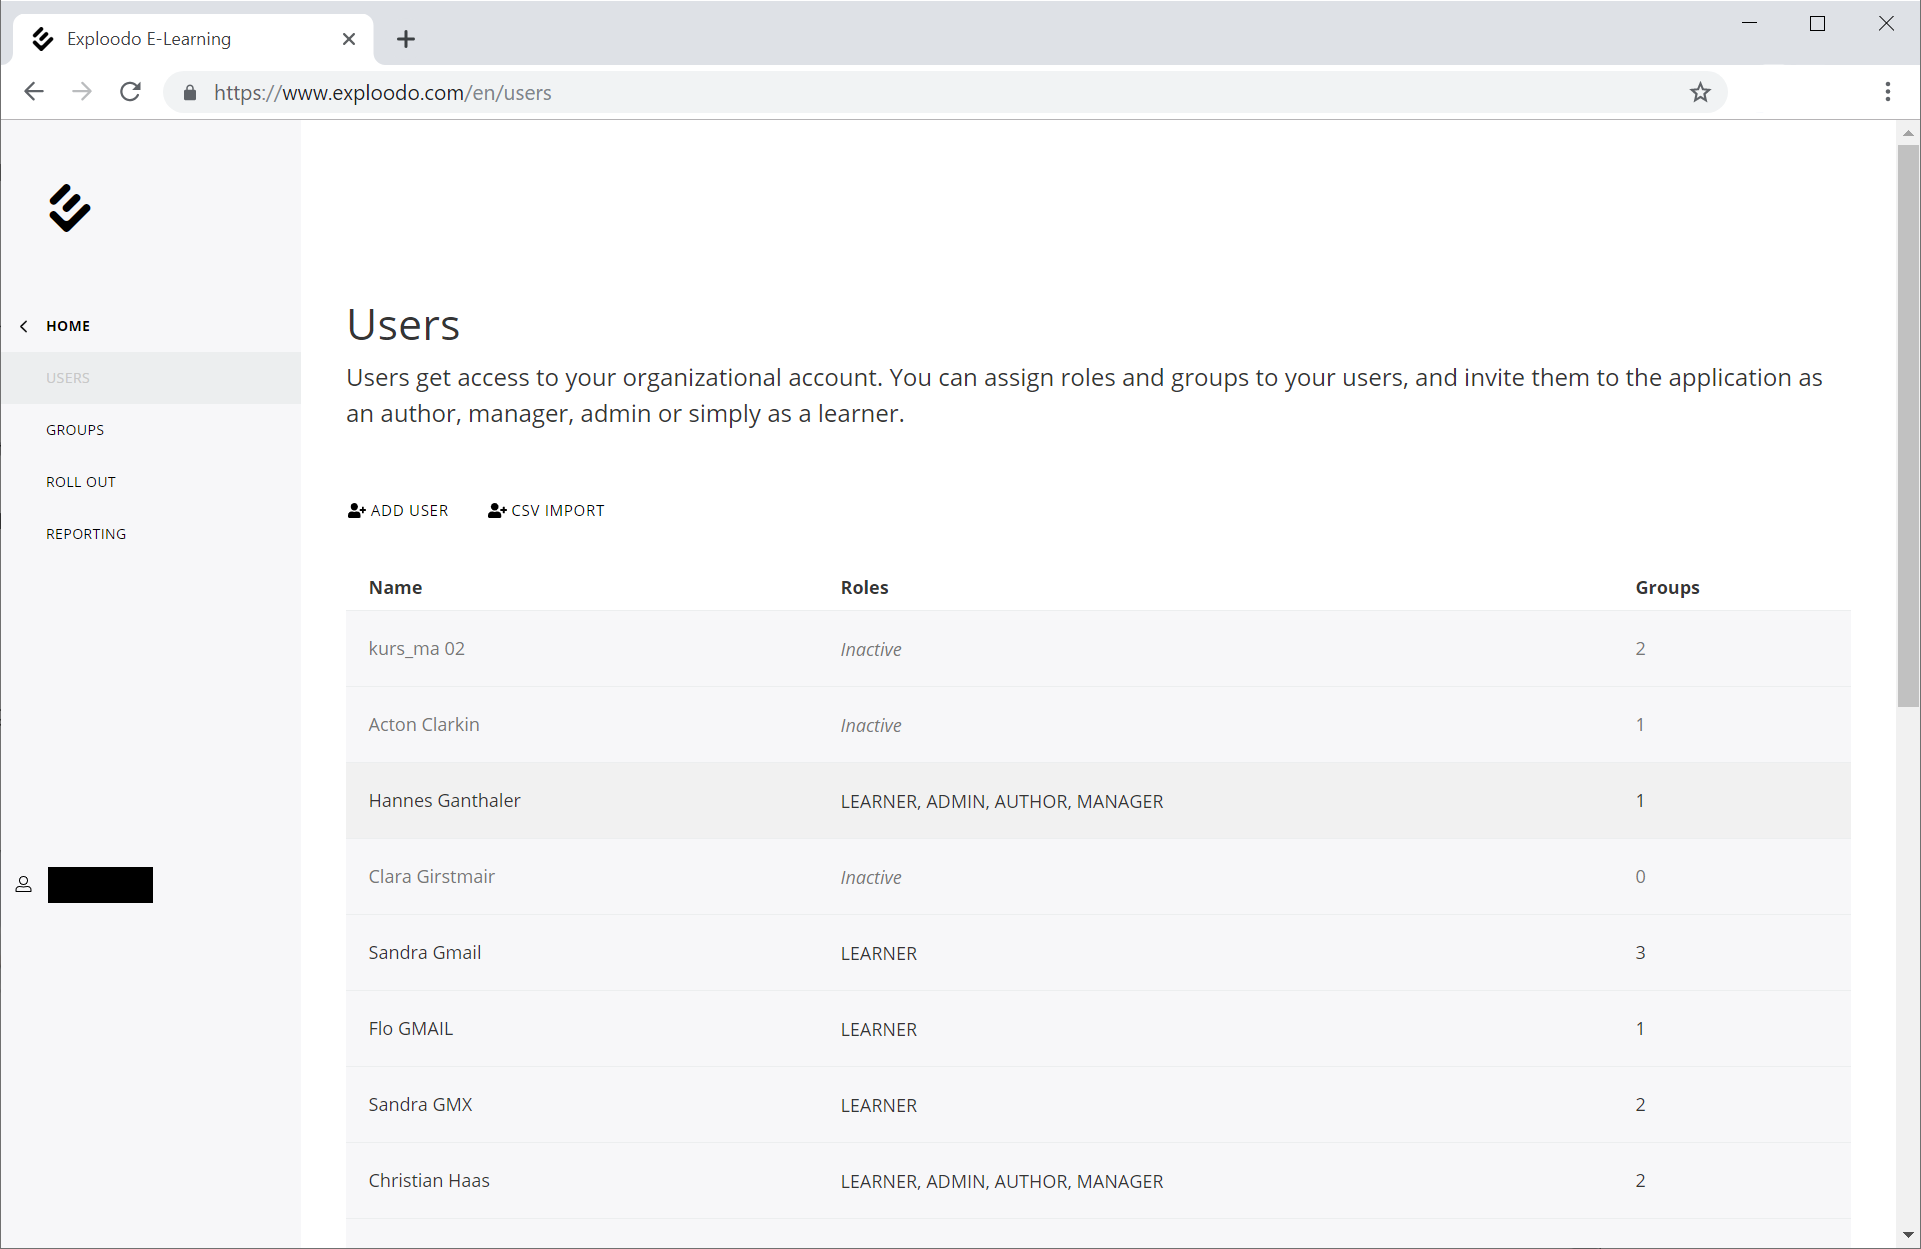Screen dimensions: 1921x1249
Task: Bookmark this page with the star icon
Action: click(x=1700, y=93)
